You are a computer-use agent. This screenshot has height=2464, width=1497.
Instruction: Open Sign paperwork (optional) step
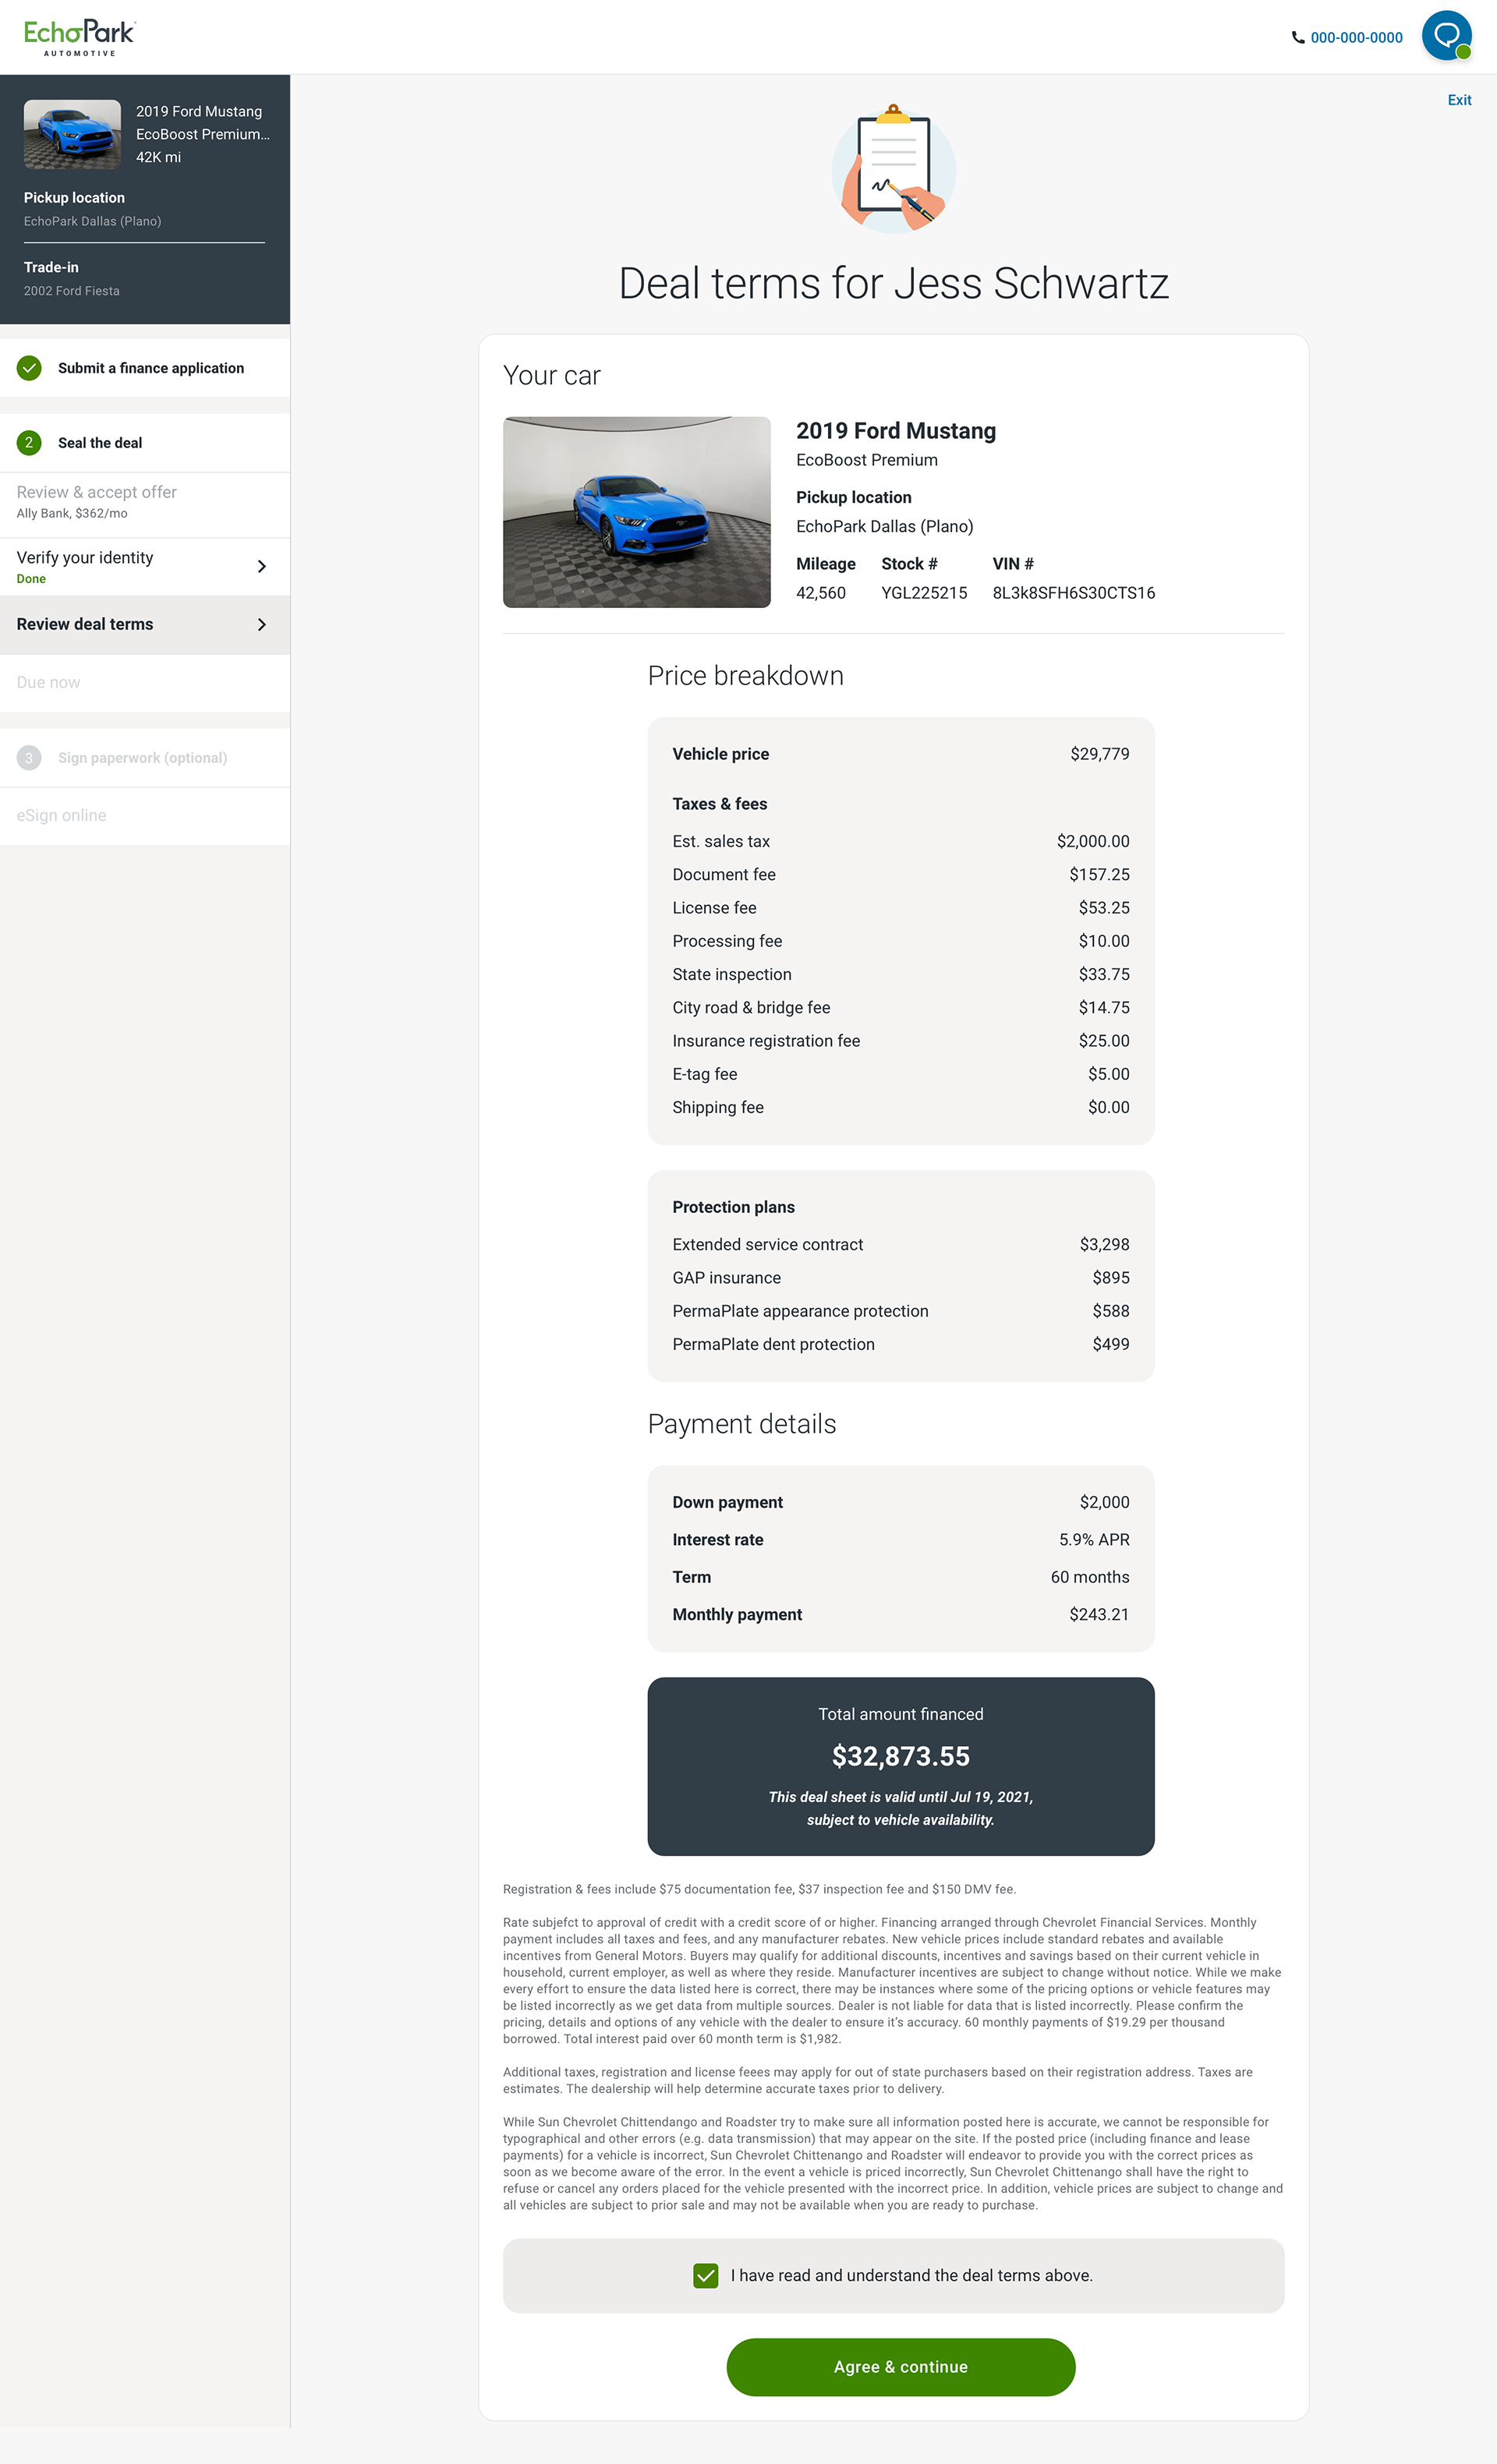click(145, 758)
